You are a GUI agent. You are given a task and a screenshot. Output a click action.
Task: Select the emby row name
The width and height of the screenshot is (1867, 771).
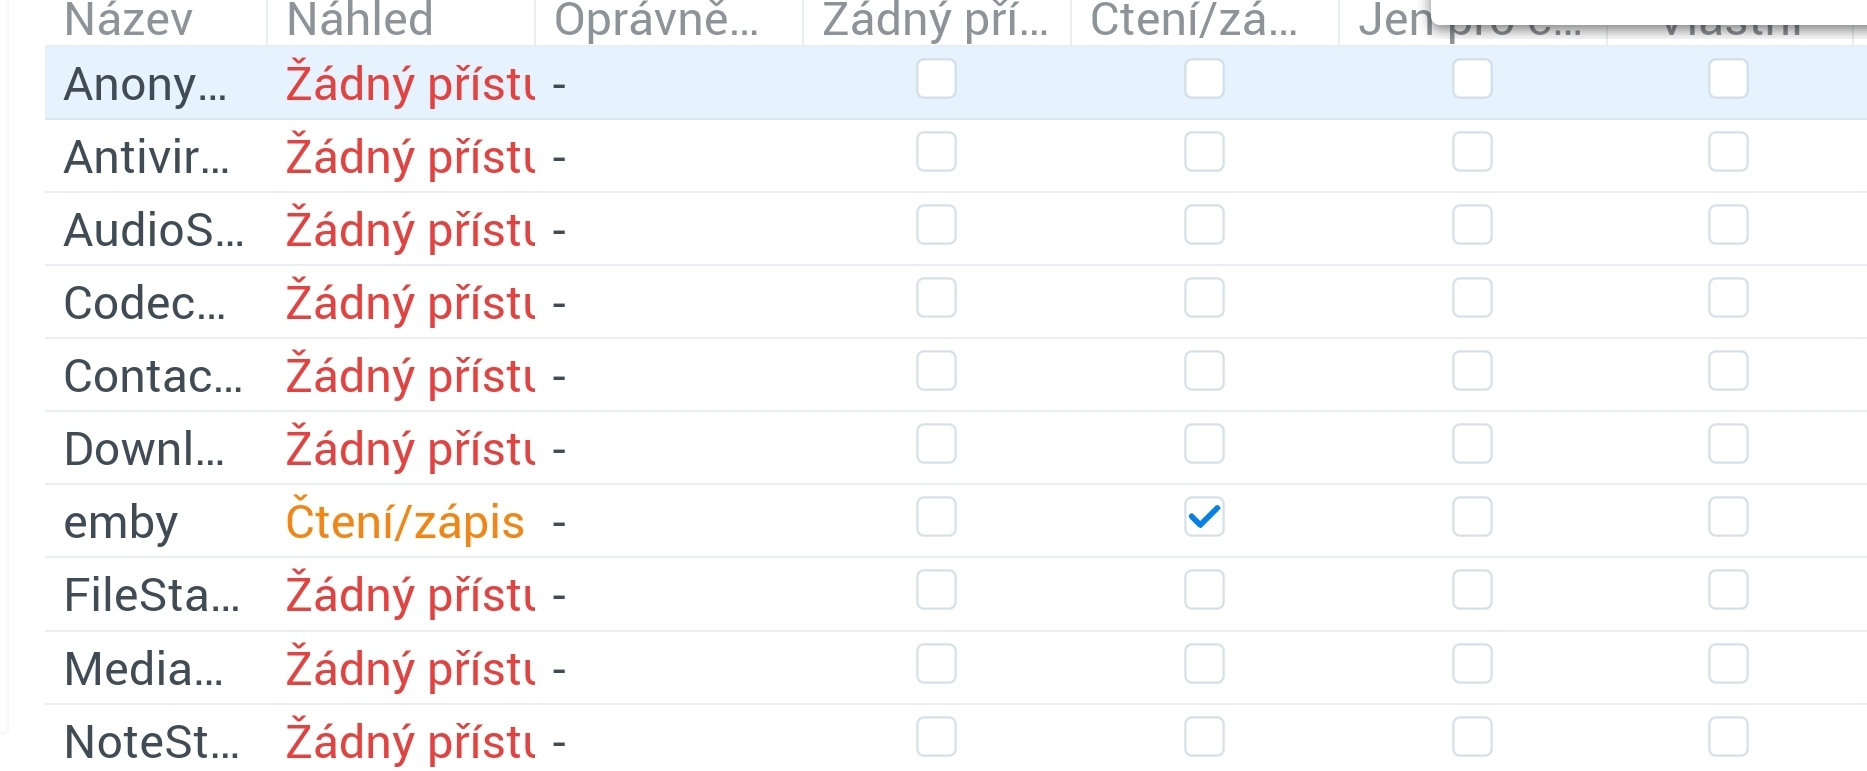click(x=121, y=523)
